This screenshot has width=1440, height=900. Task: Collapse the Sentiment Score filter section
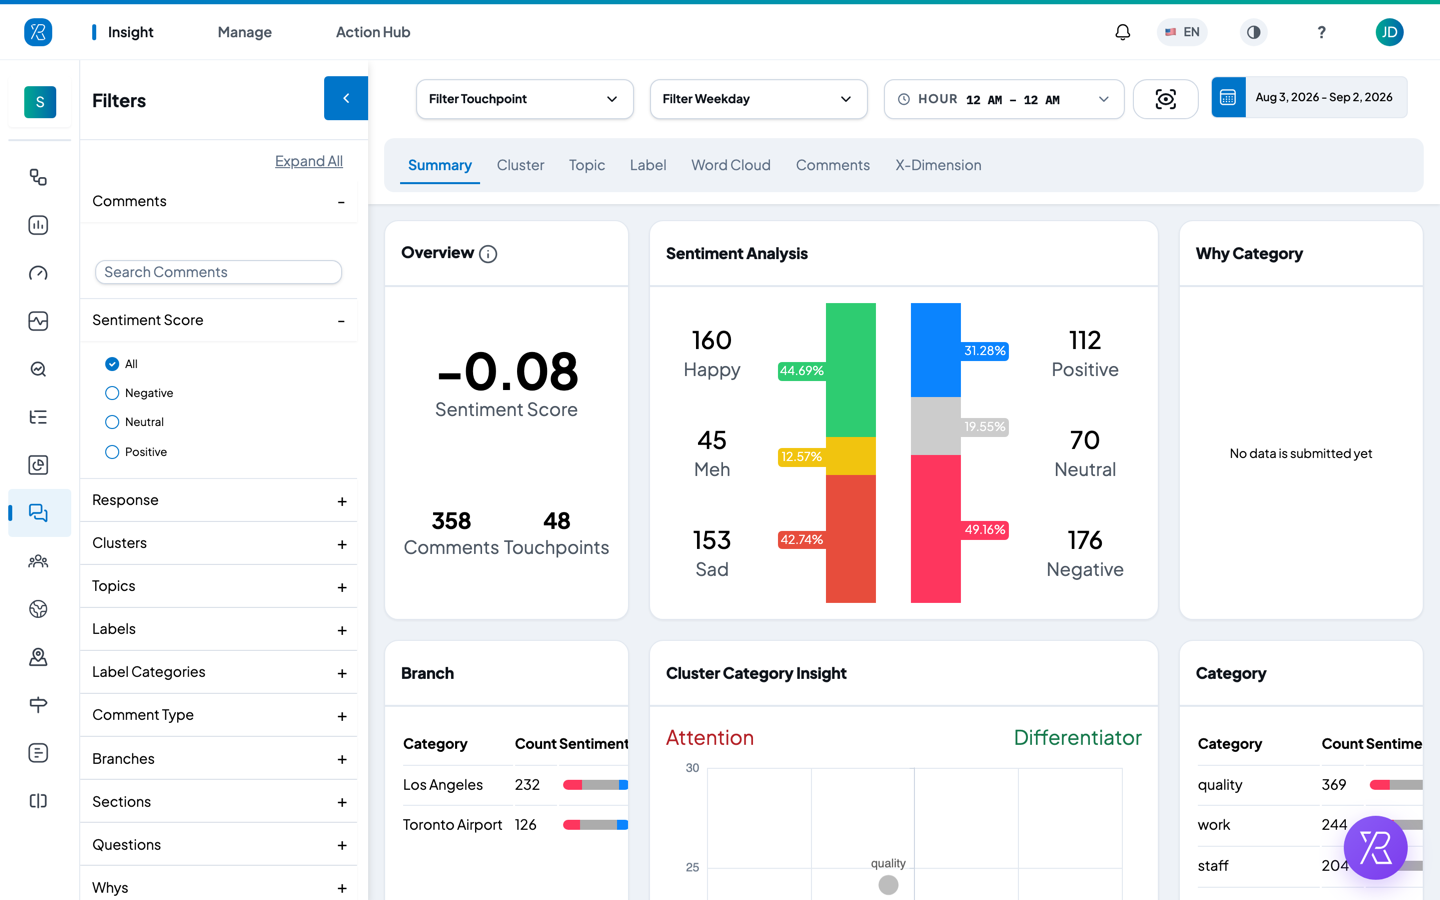coord(218,320)
